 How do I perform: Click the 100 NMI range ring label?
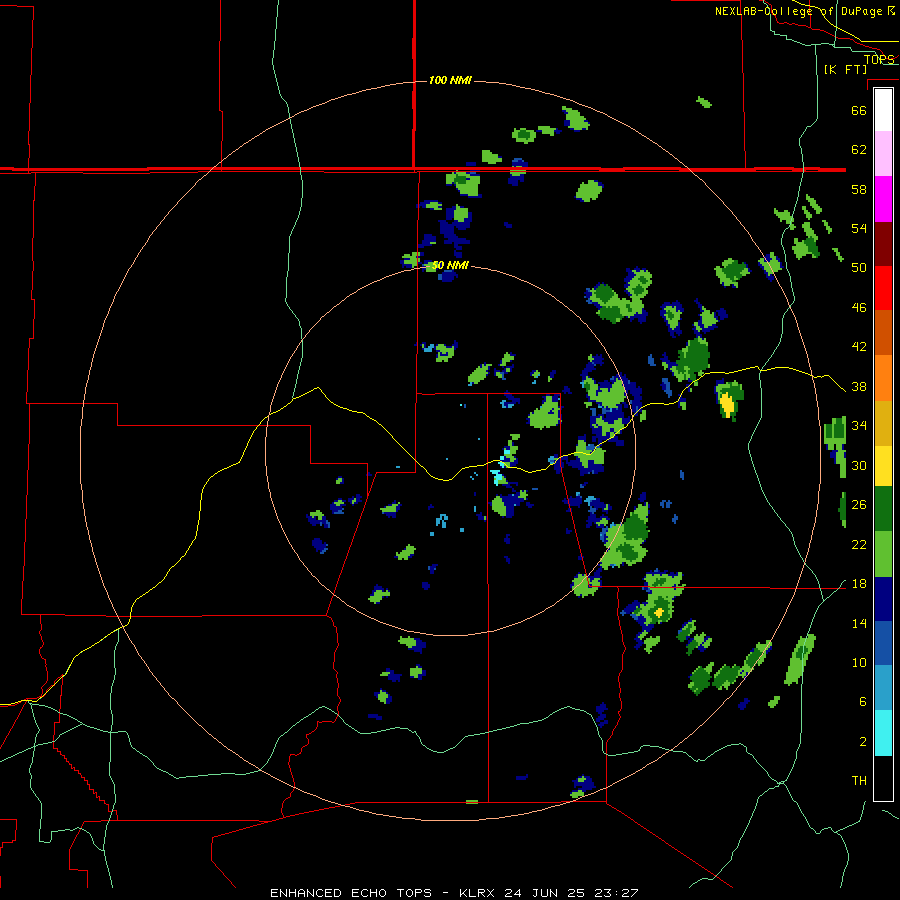pos(450,80)
